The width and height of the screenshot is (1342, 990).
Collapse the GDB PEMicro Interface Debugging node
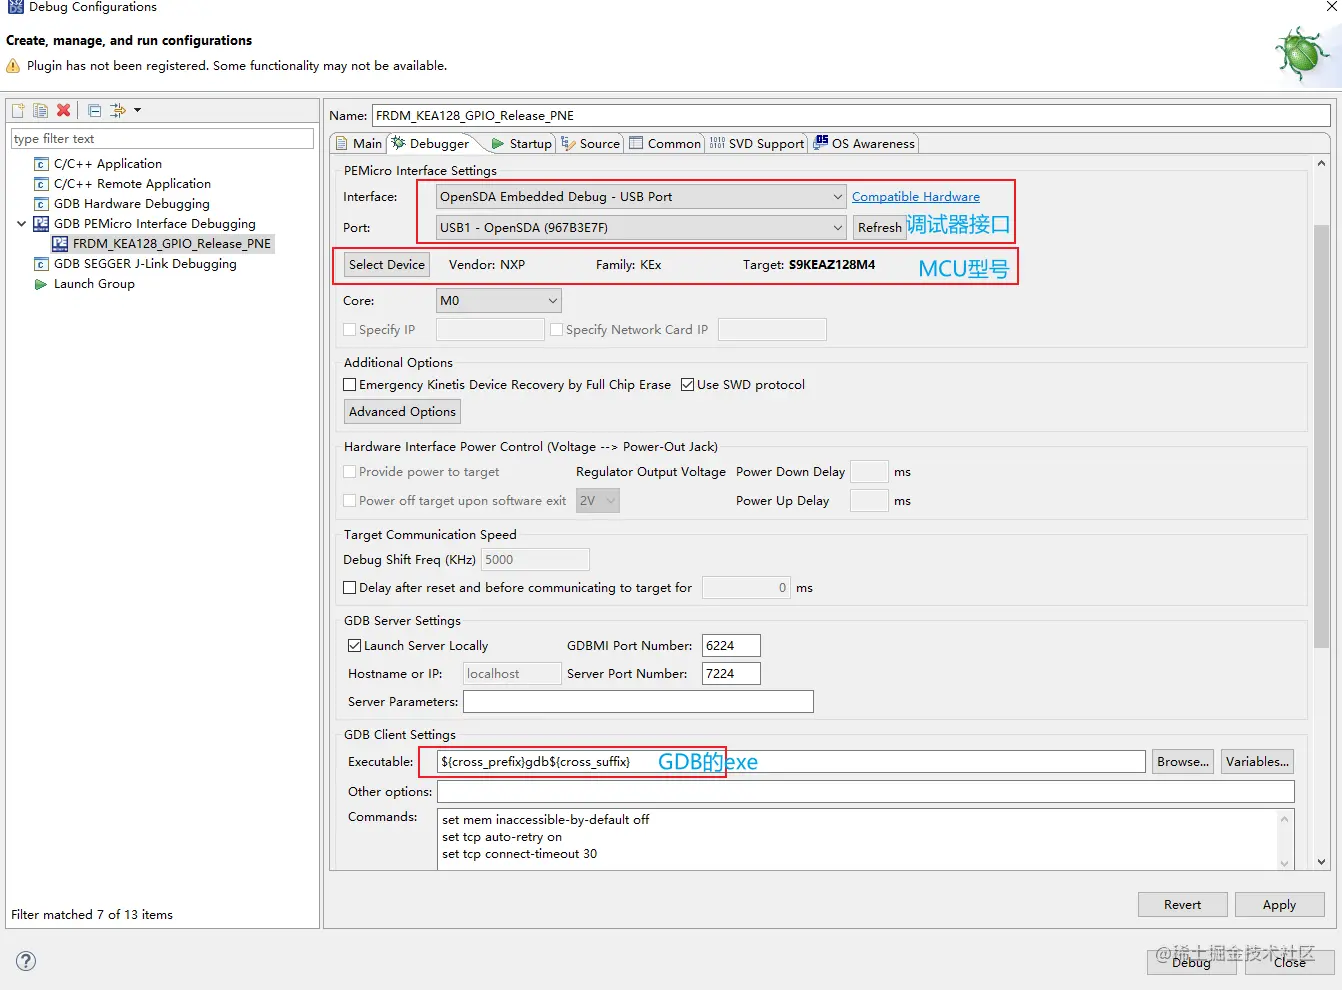click(x=22, y=224)
